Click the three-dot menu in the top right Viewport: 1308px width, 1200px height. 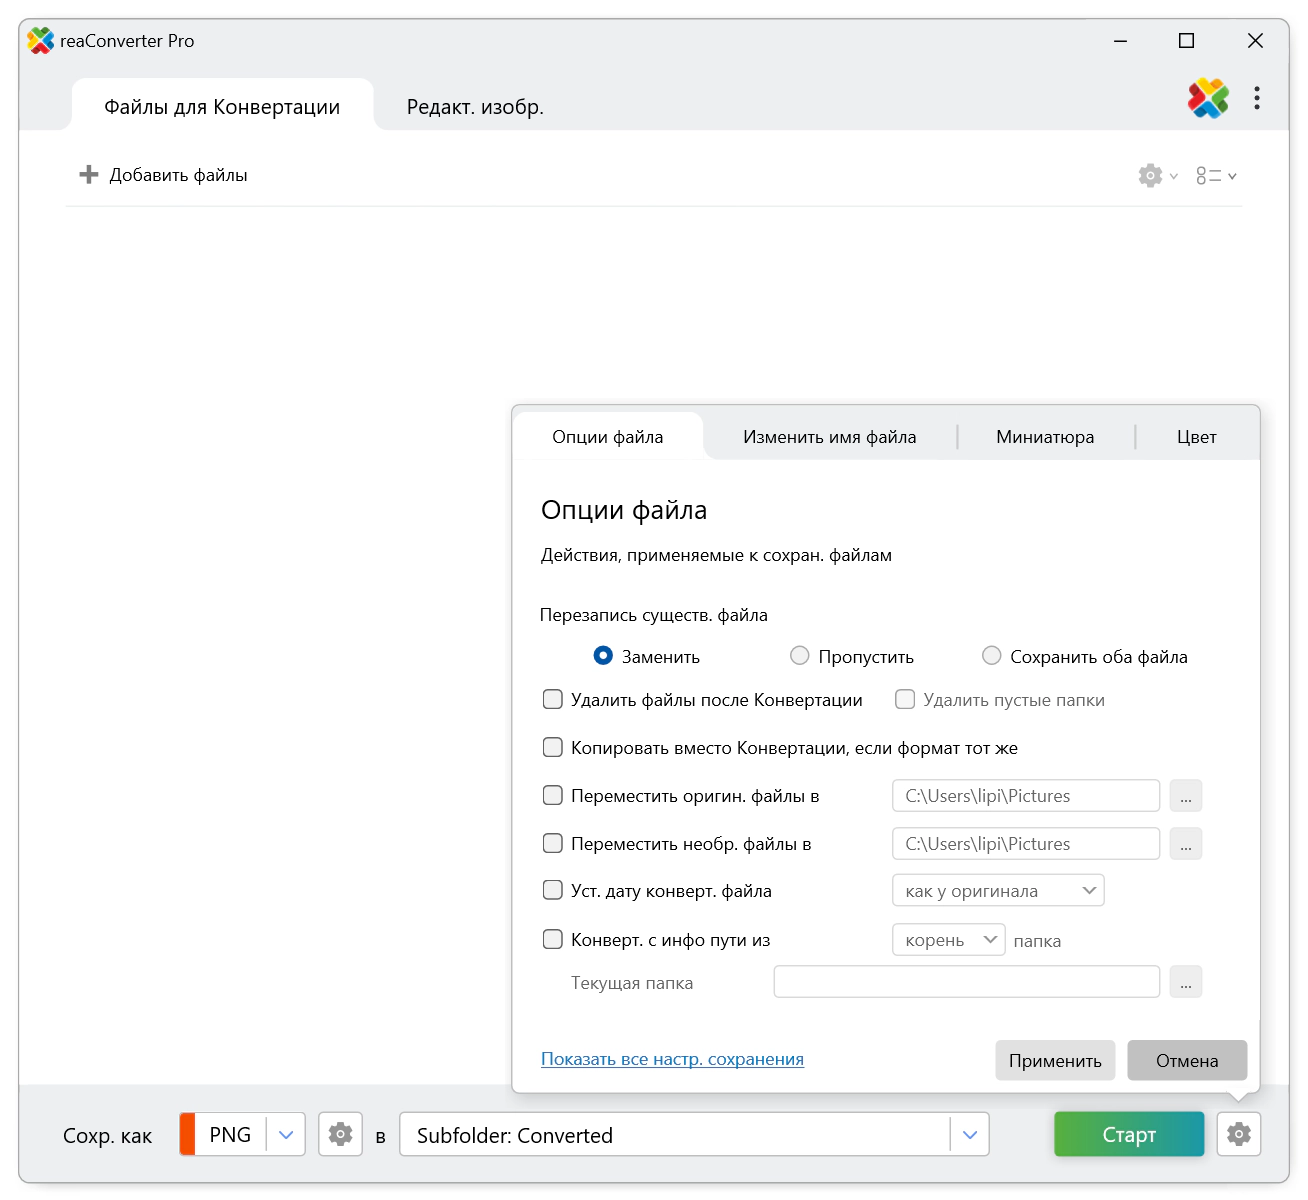coord(1257,98)
